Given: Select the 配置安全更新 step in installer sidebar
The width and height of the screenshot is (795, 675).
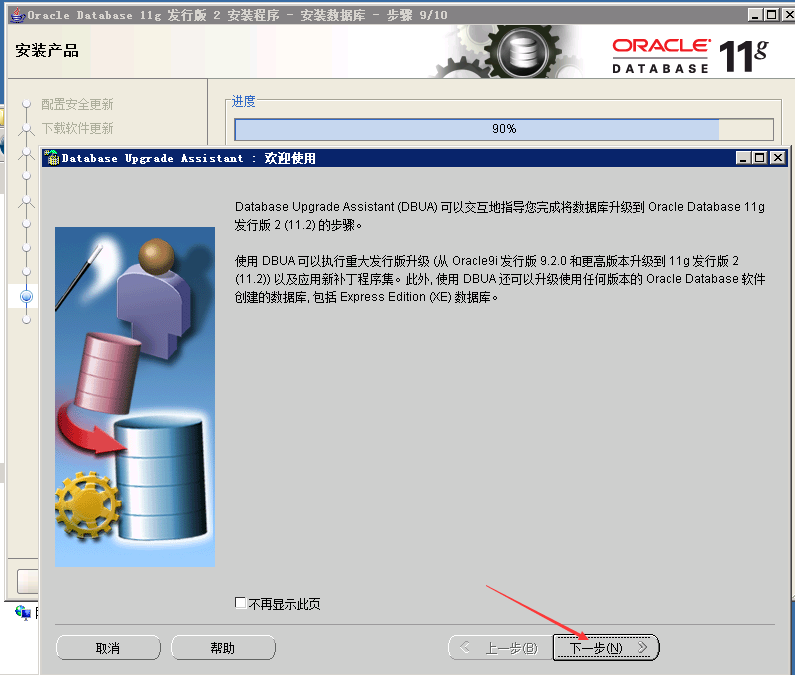Looking at the screenshot, I should 77,104.
